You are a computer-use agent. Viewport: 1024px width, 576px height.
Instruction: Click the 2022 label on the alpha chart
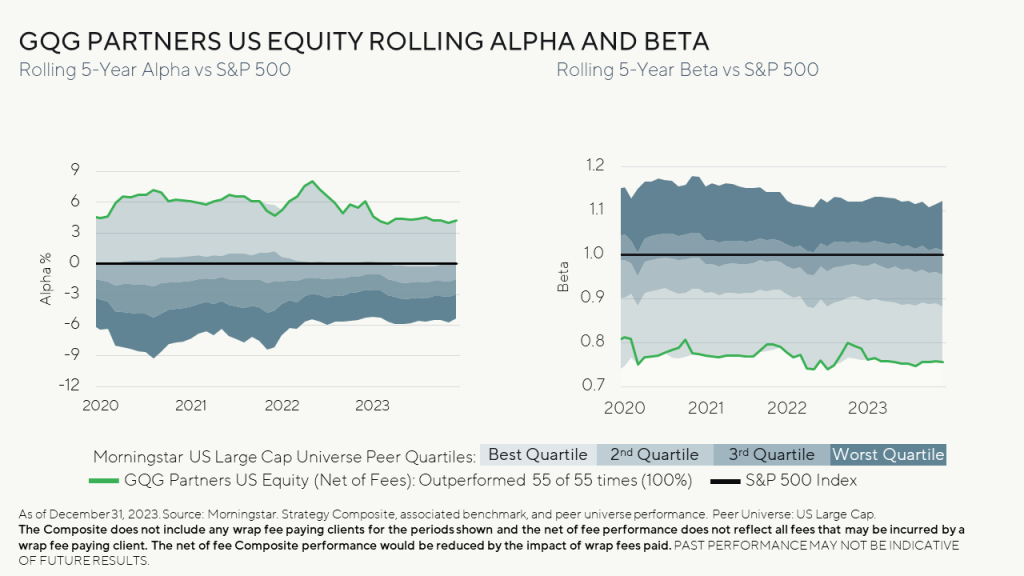pyautogui.click(x=282, y=405)
